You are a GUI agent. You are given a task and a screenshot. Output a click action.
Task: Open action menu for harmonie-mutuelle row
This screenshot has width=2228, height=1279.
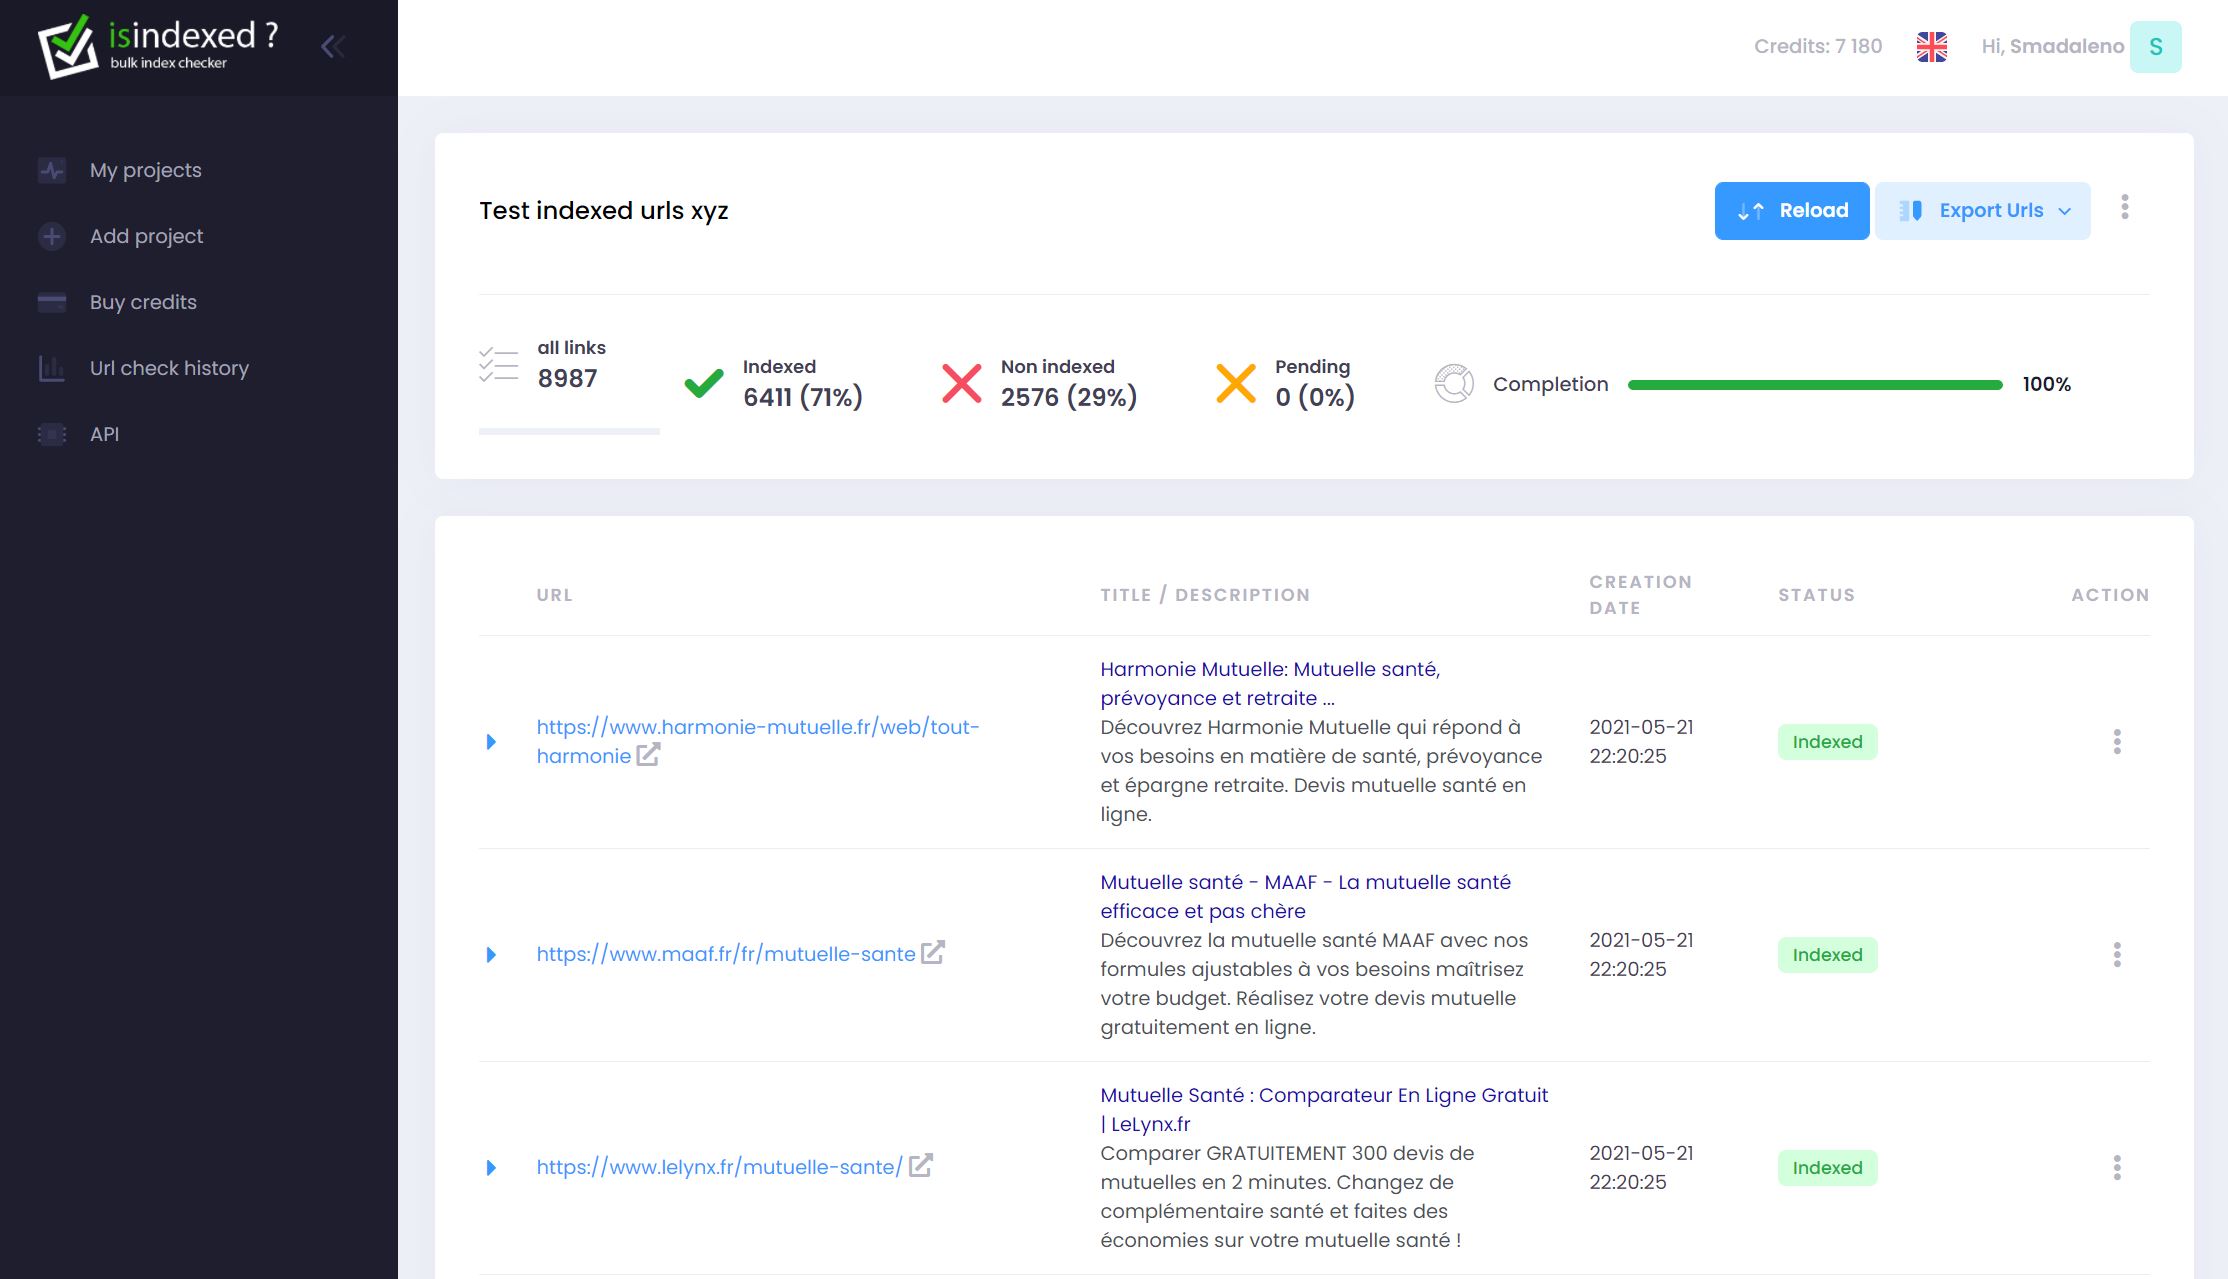pyautogui.click(x=2116, y=741)
